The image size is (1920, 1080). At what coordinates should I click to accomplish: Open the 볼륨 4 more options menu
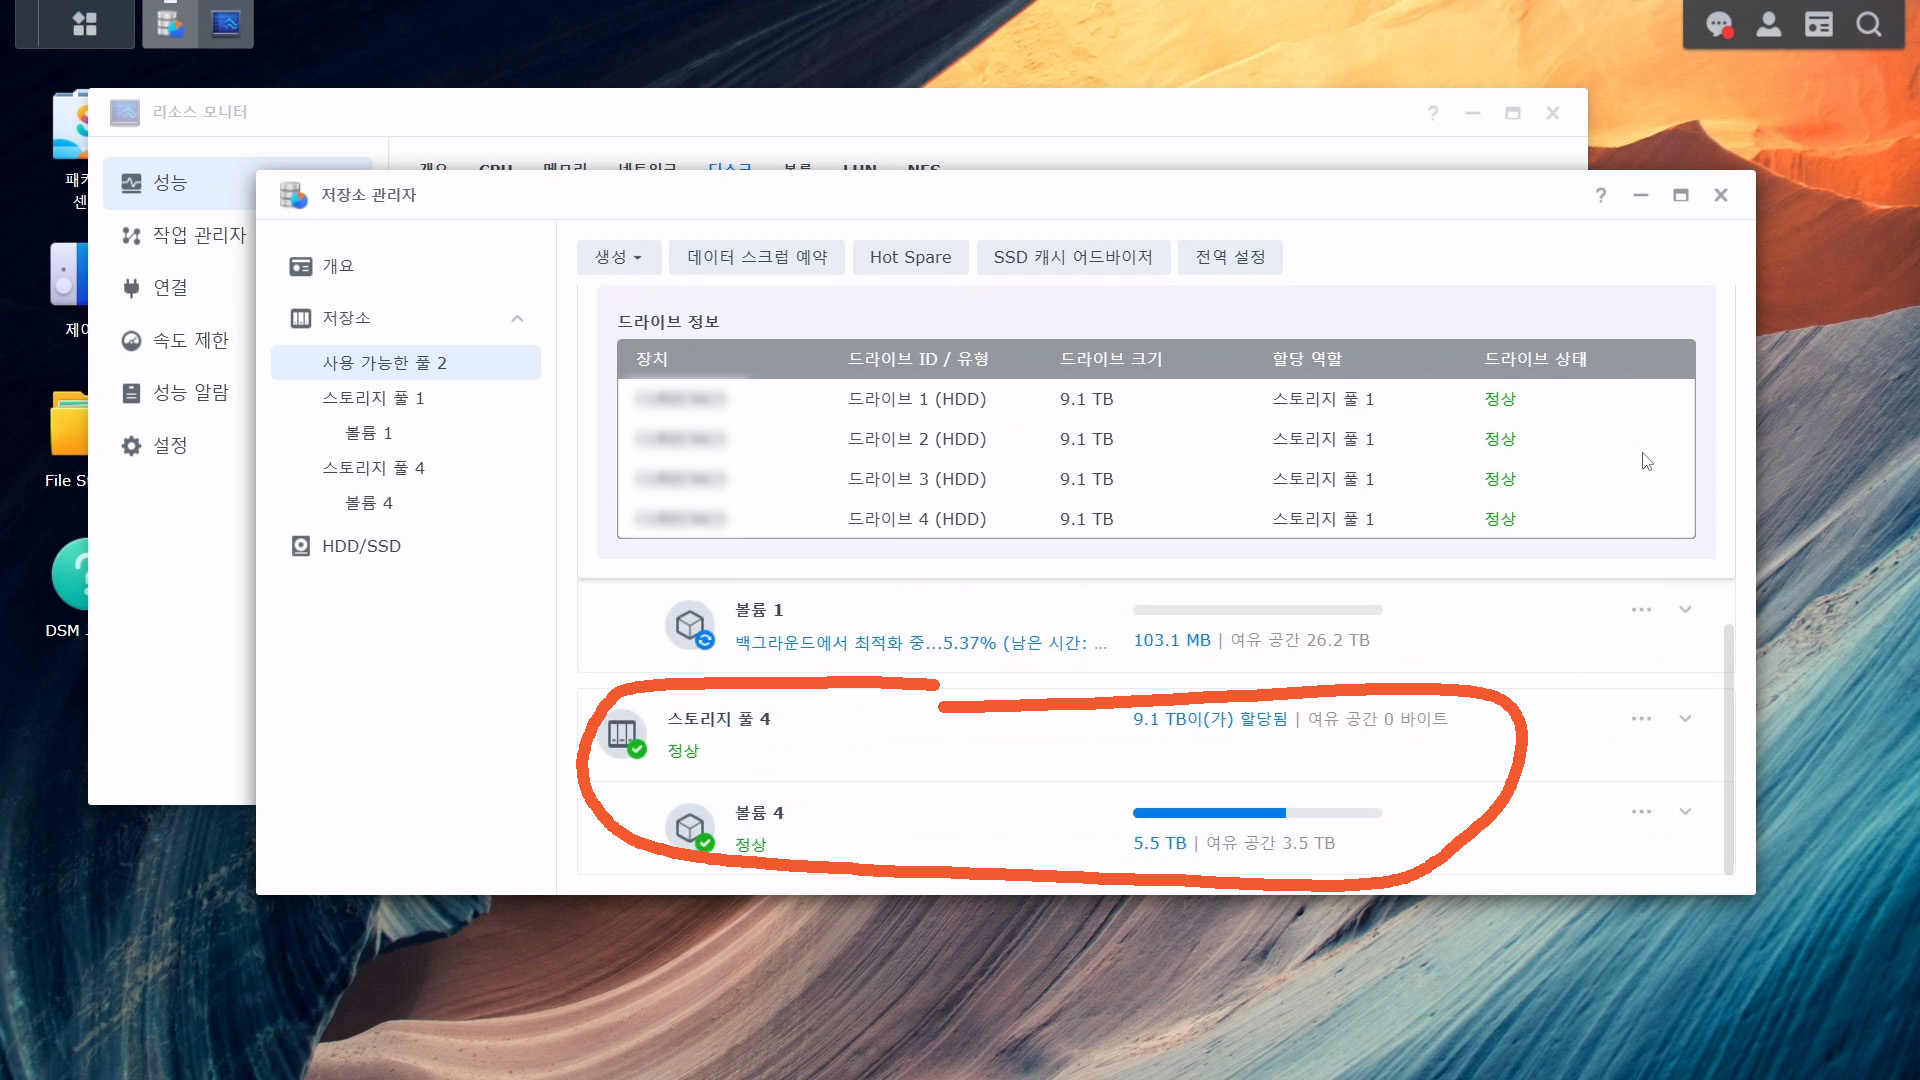pyautogui.click(x=1641, y=811)
